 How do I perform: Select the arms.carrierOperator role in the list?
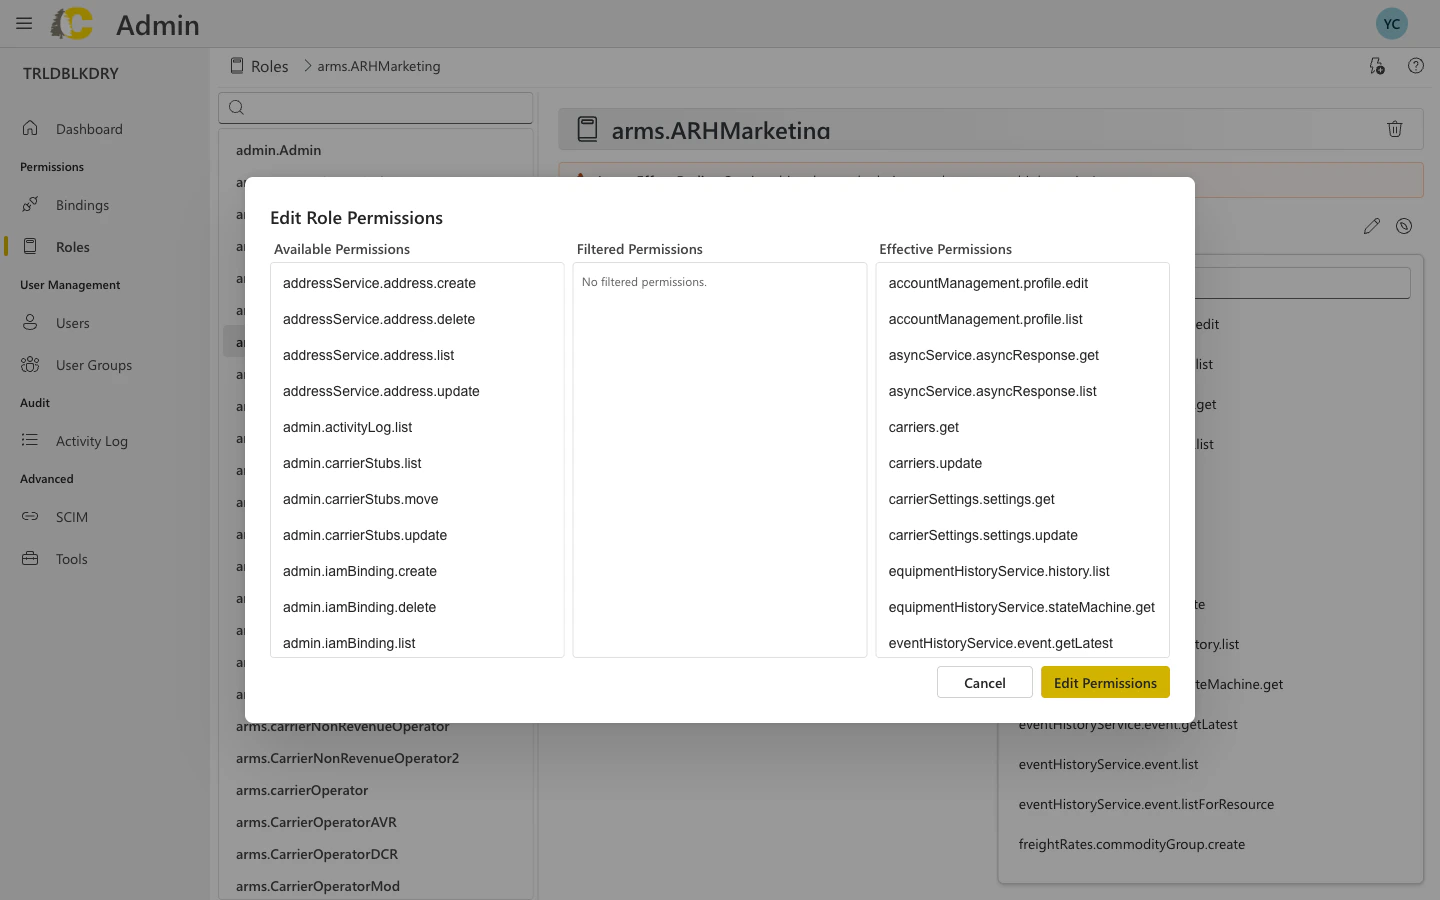[302, 790]
